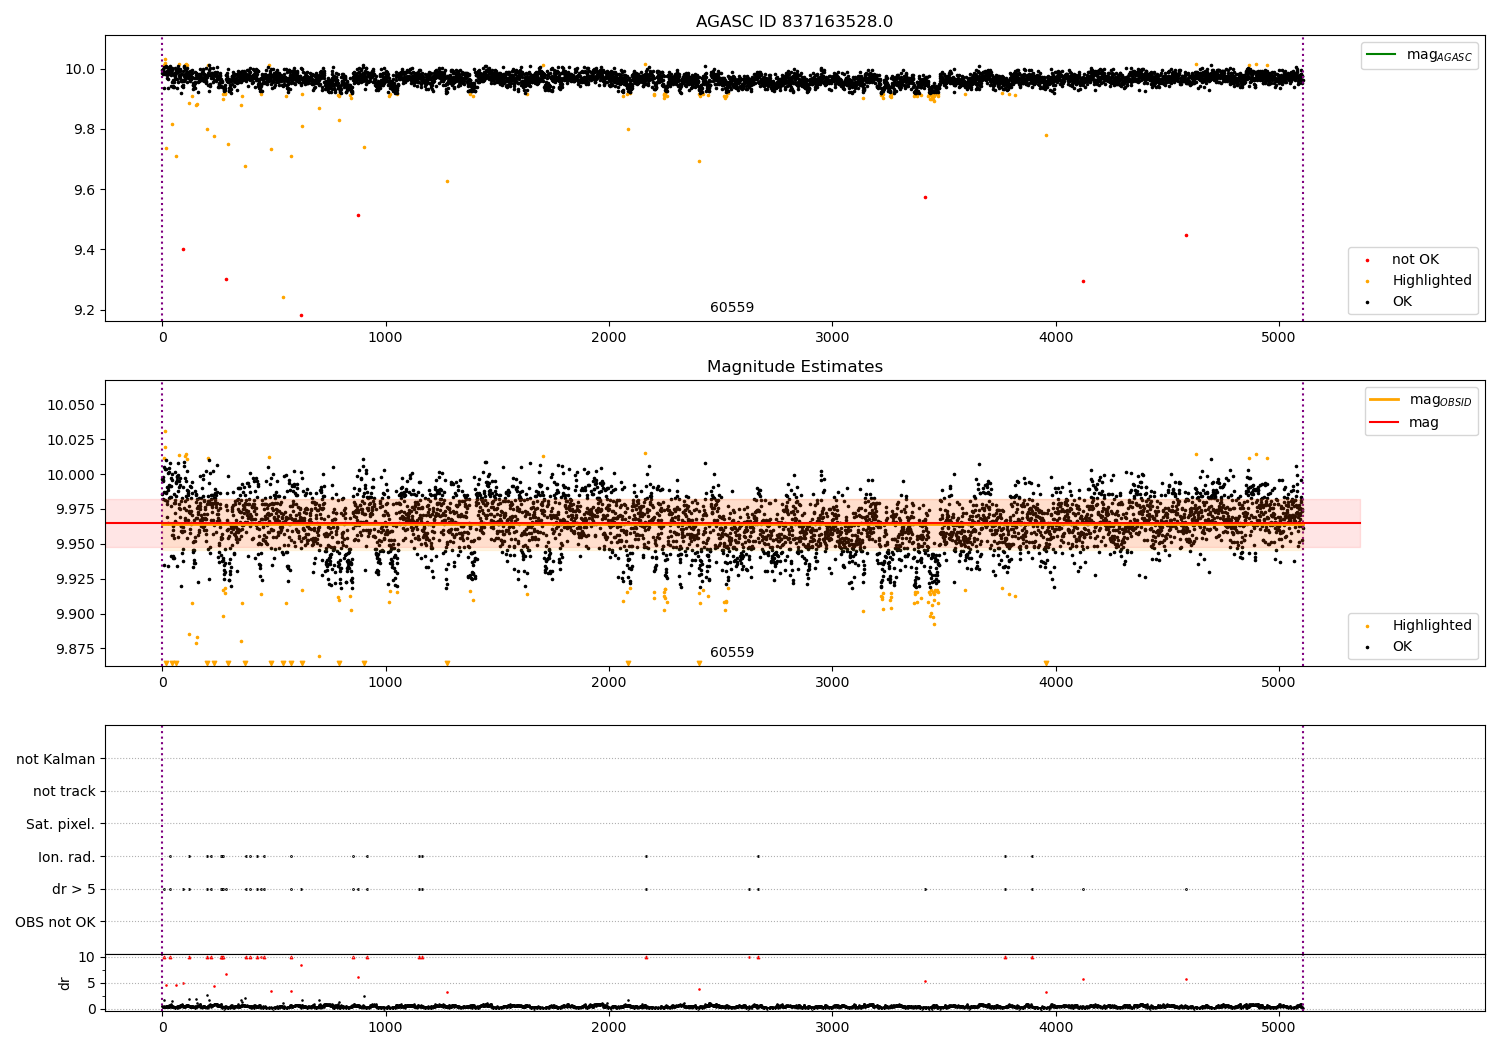Click the 'not OK' legend entry in top plot
This screenshot has height=1050, width=1500.
(1415, 260)
